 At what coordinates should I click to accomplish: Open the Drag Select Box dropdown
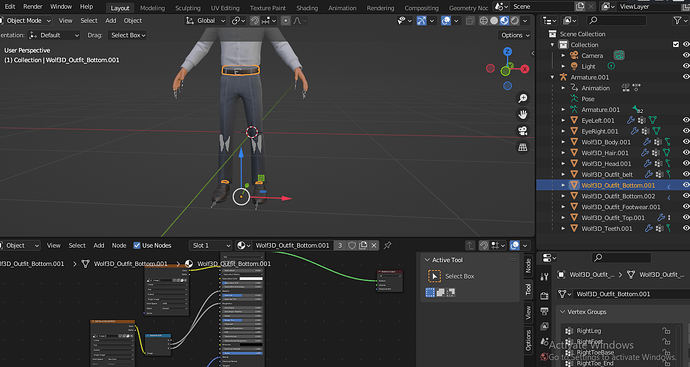pyautogui.click(x=128, y=35)
